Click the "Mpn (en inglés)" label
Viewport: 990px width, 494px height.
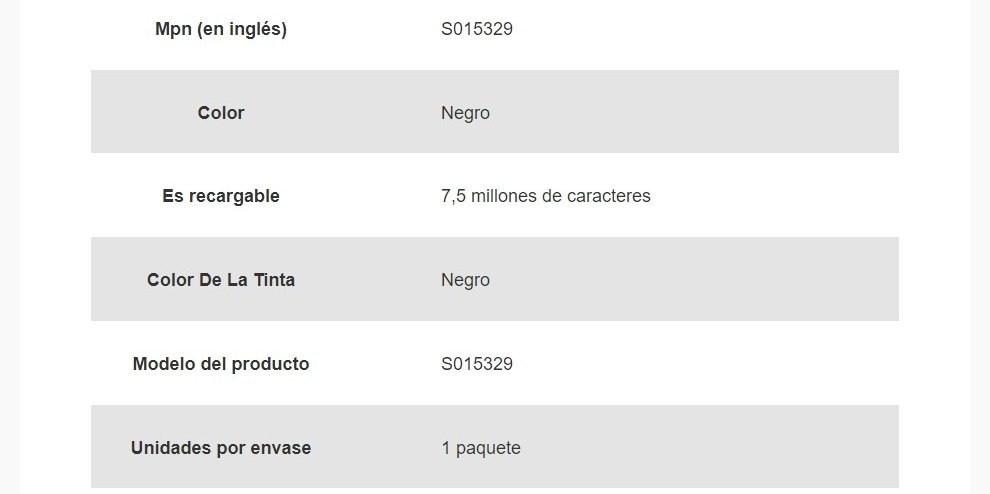221,29
